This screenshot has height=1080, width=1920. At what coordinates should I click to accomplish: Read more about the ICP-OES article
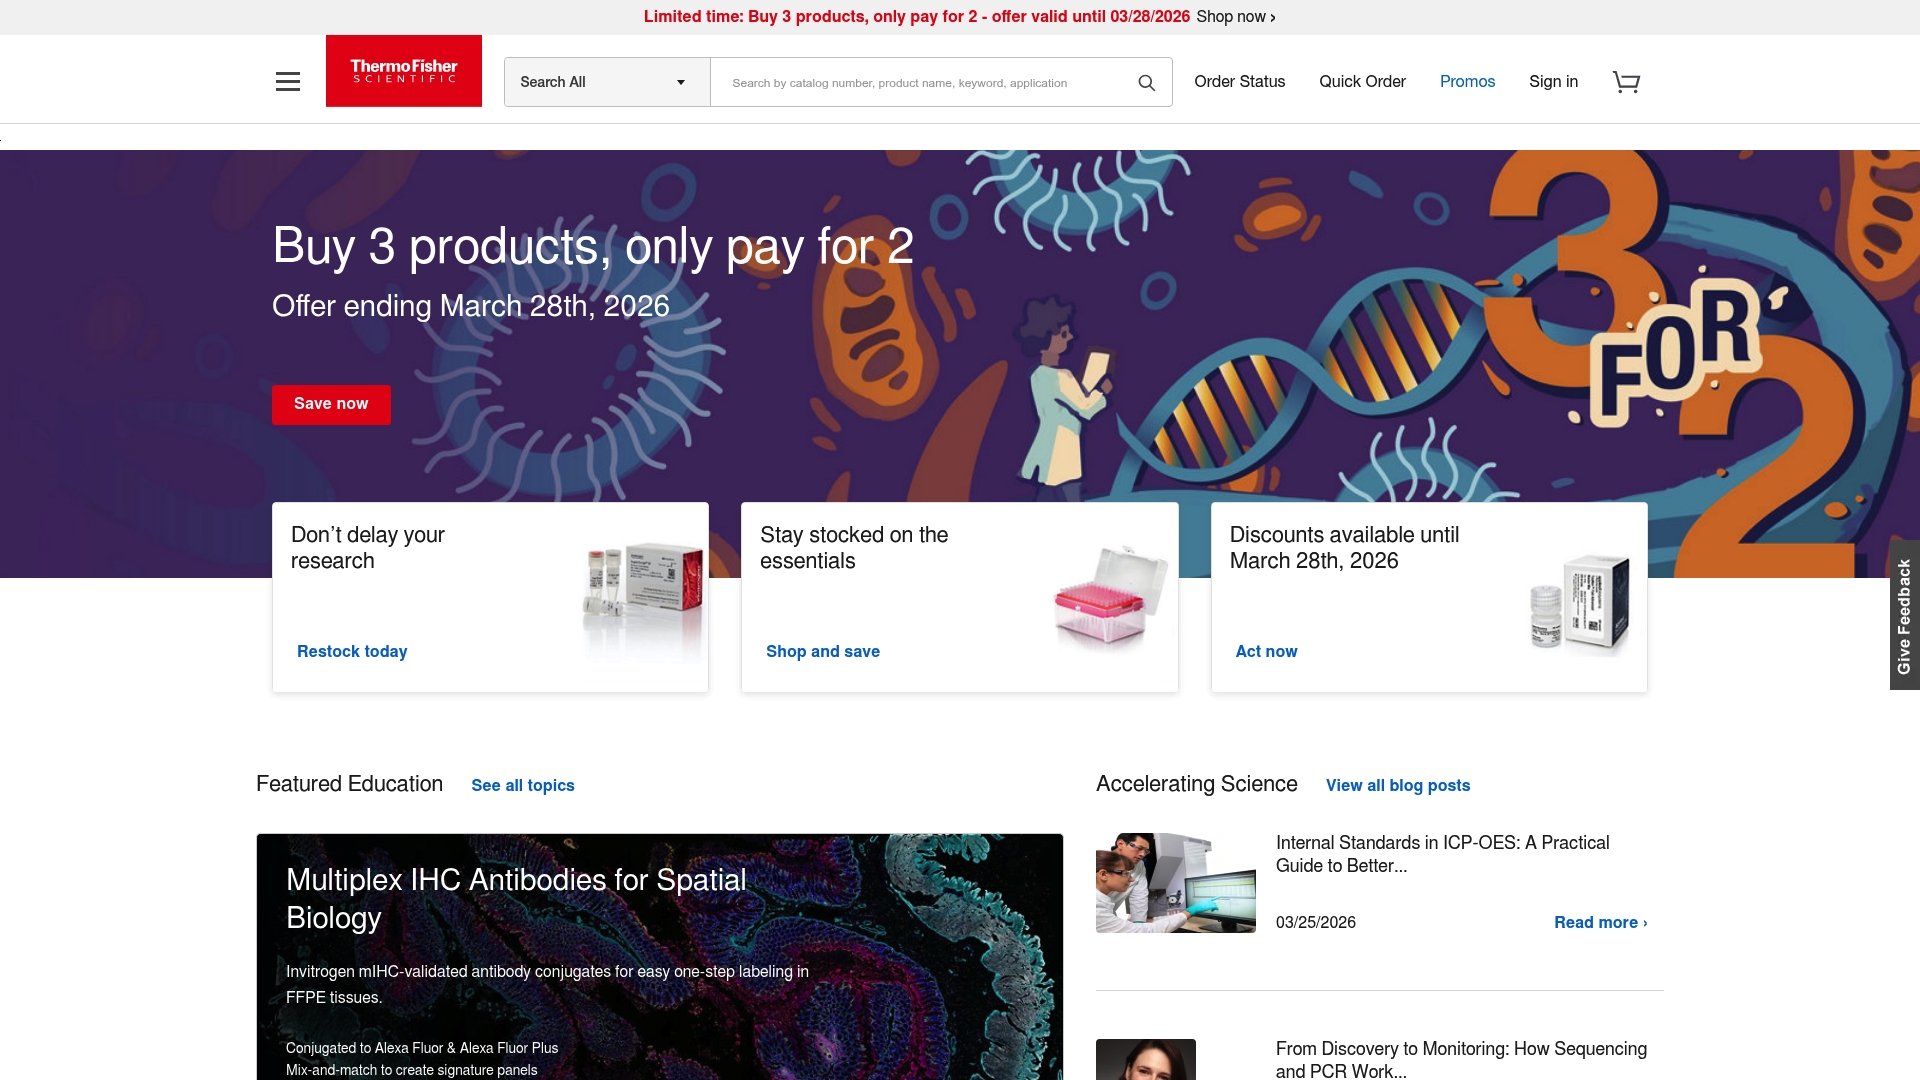[1600, 922]
